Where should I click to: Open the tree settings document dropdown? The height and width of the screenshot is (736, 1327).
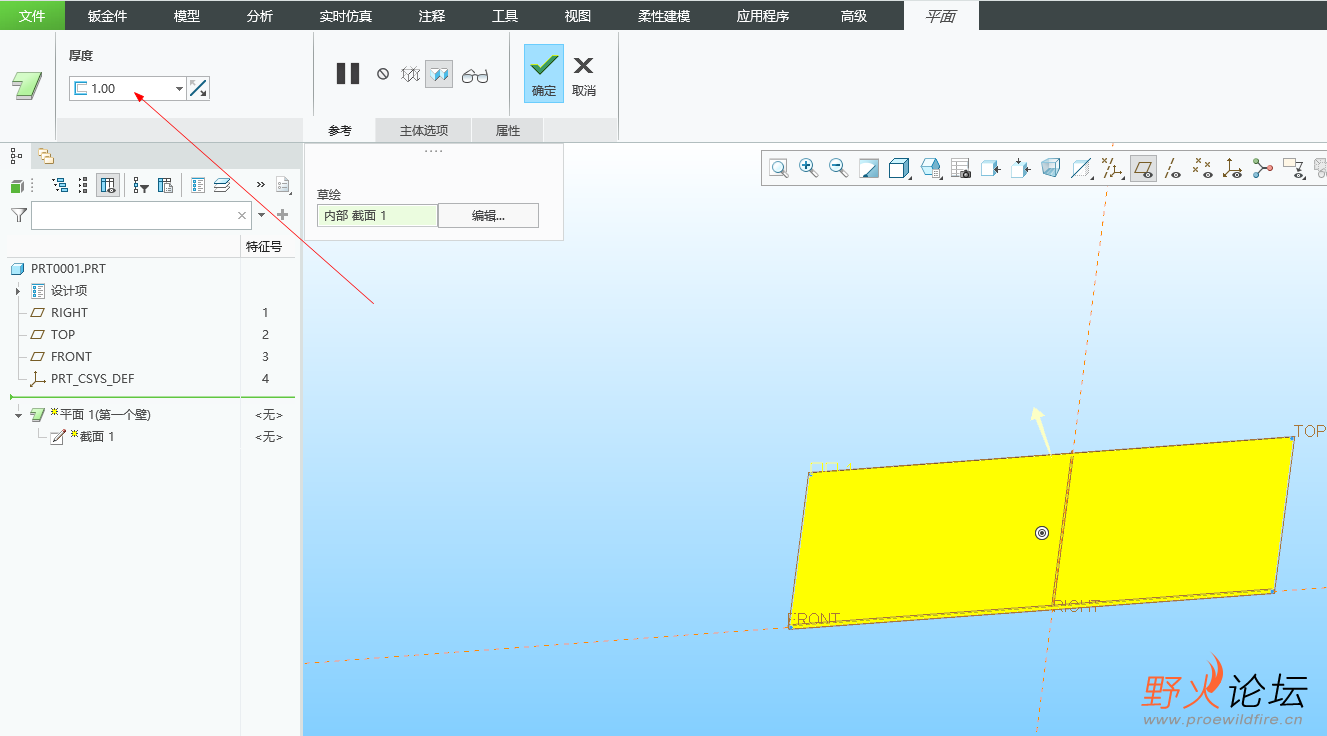pyautogui.click(x=283, y=185)
